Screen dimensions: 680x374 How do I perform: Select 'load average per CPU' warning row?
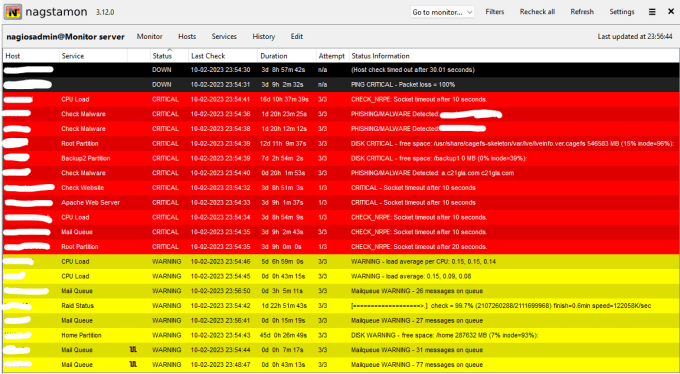[341, 262]
